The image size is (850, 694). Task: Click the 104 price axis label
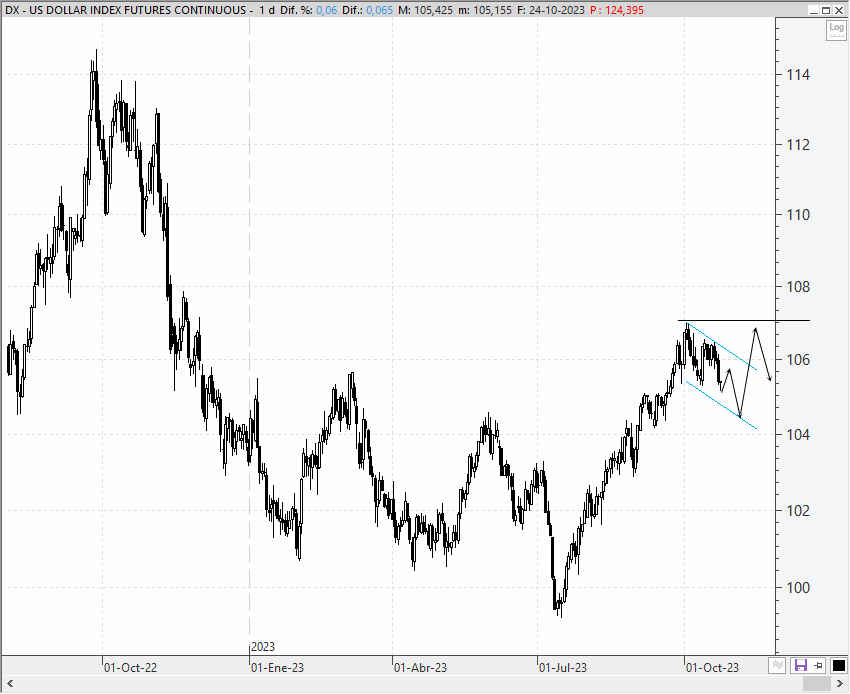(x=798, y=434)
